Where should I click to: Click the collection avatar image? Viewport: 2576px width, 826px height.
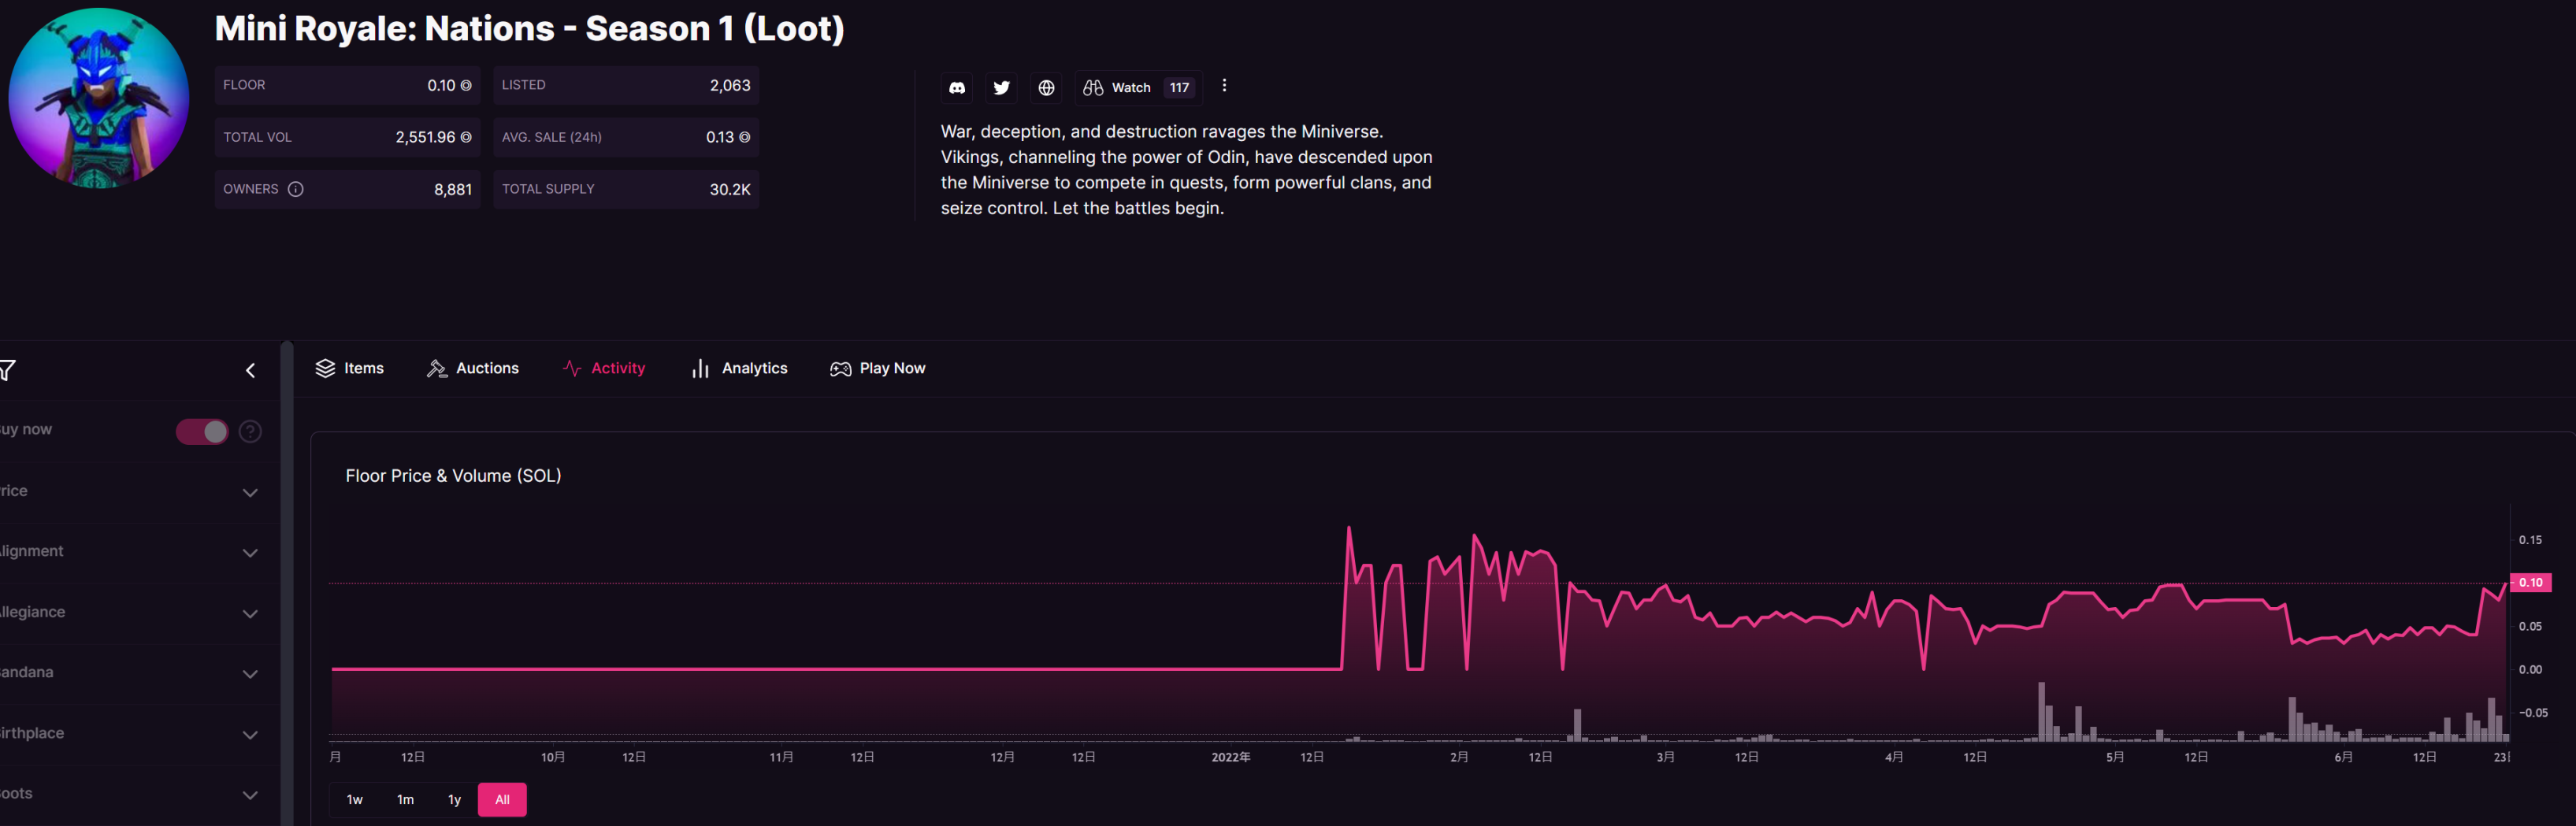point(98,98)
